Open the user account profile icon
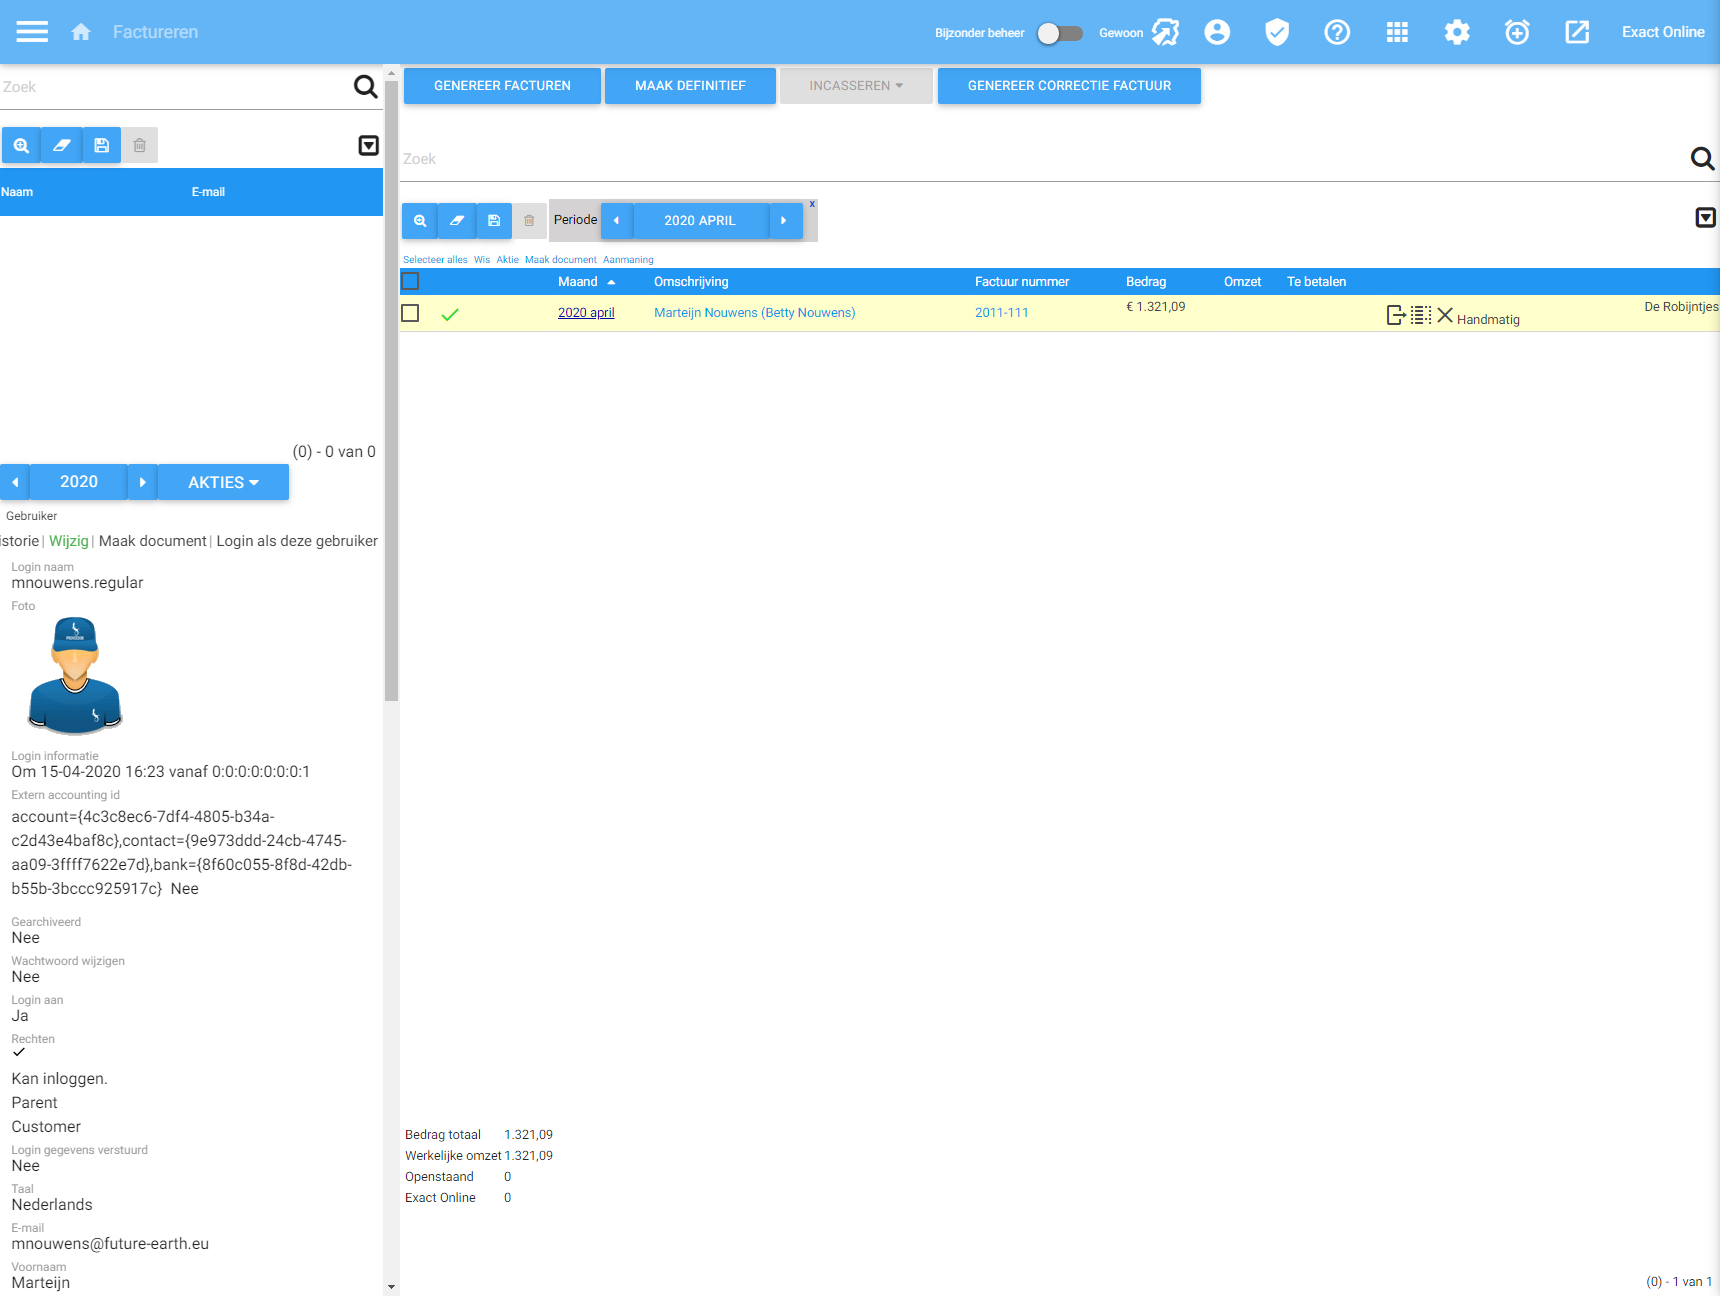This screenshot has height=1296, width=1720. (1217, 32)
